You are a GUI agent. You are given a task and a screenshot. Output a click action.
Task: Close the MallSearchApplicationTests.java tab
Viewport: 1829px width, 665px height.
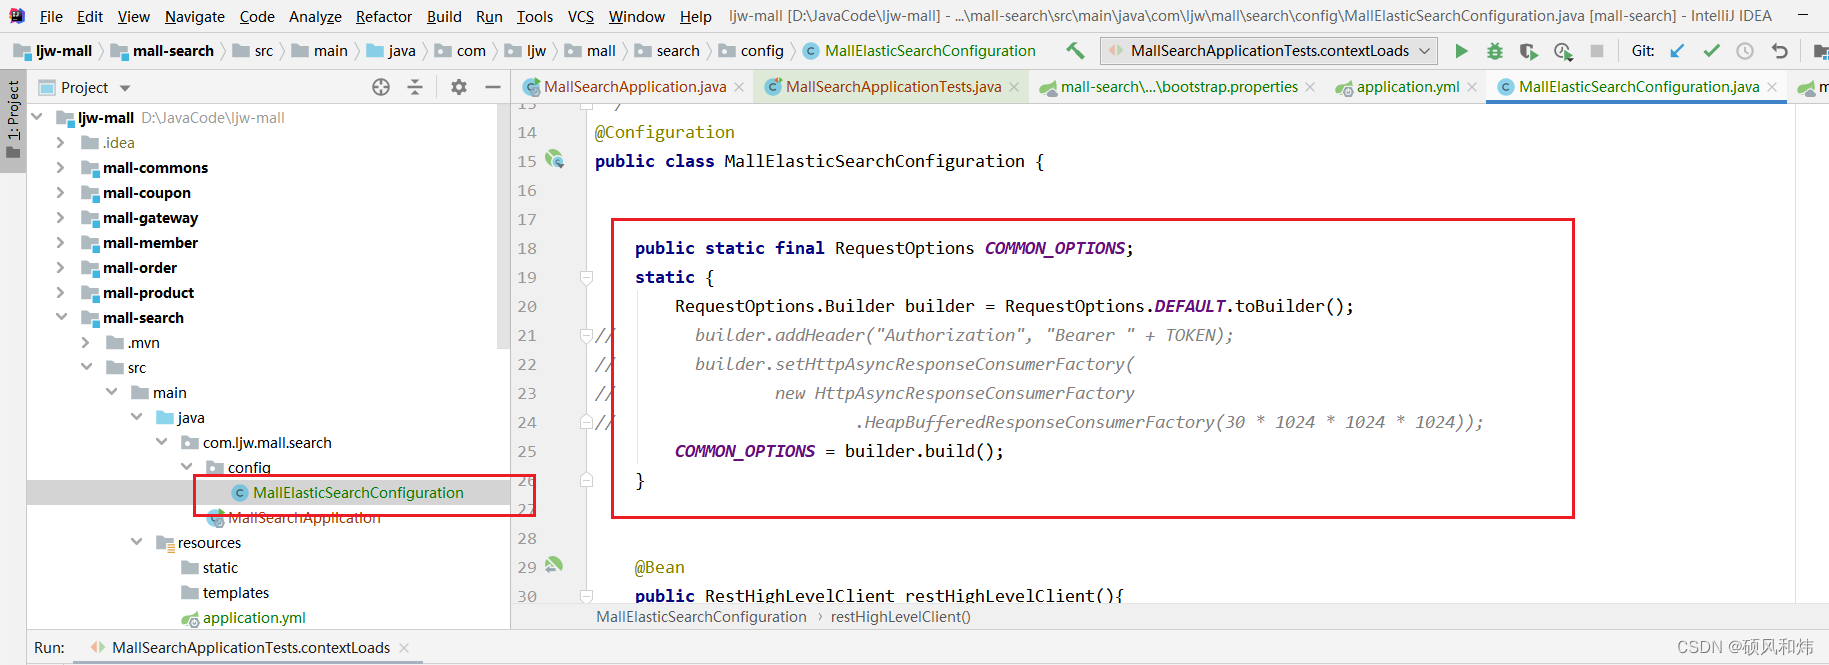click(x=1014, y=87)
